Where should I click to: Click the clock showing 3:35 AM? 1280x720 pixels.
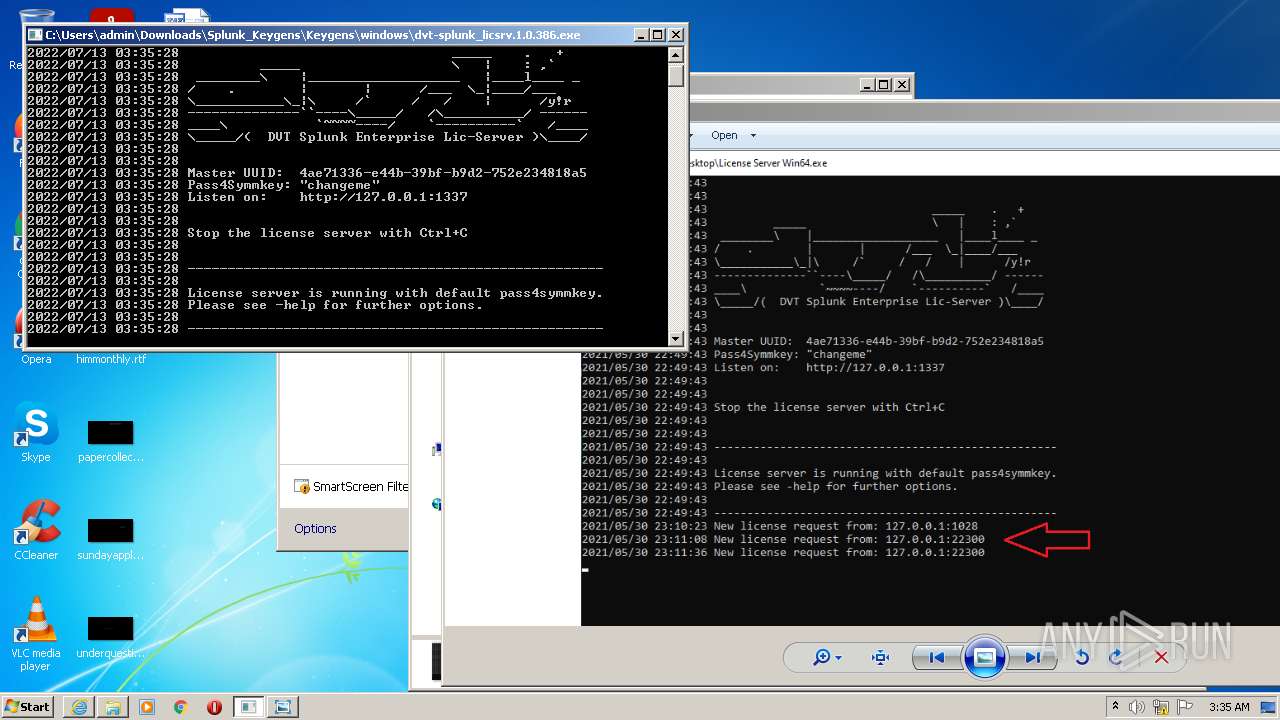(1229, 706)
